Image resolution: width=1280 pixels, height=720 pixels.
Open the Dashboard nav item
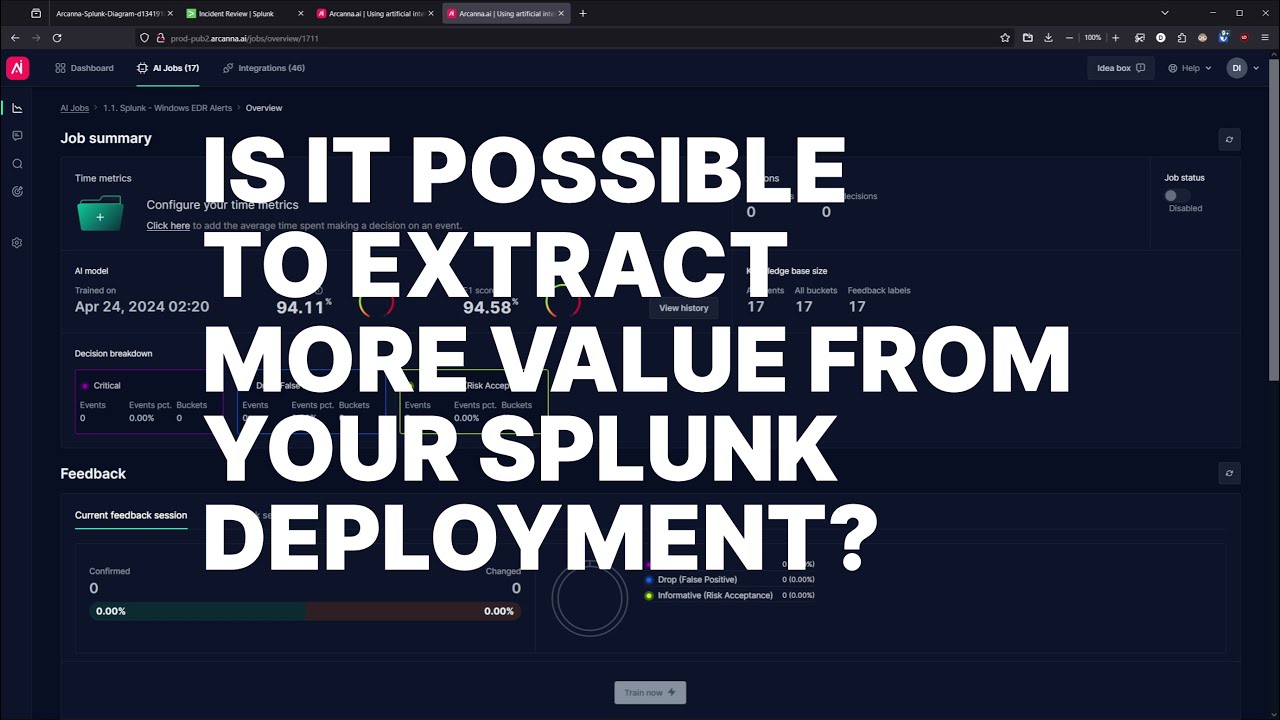pos(84,68)
